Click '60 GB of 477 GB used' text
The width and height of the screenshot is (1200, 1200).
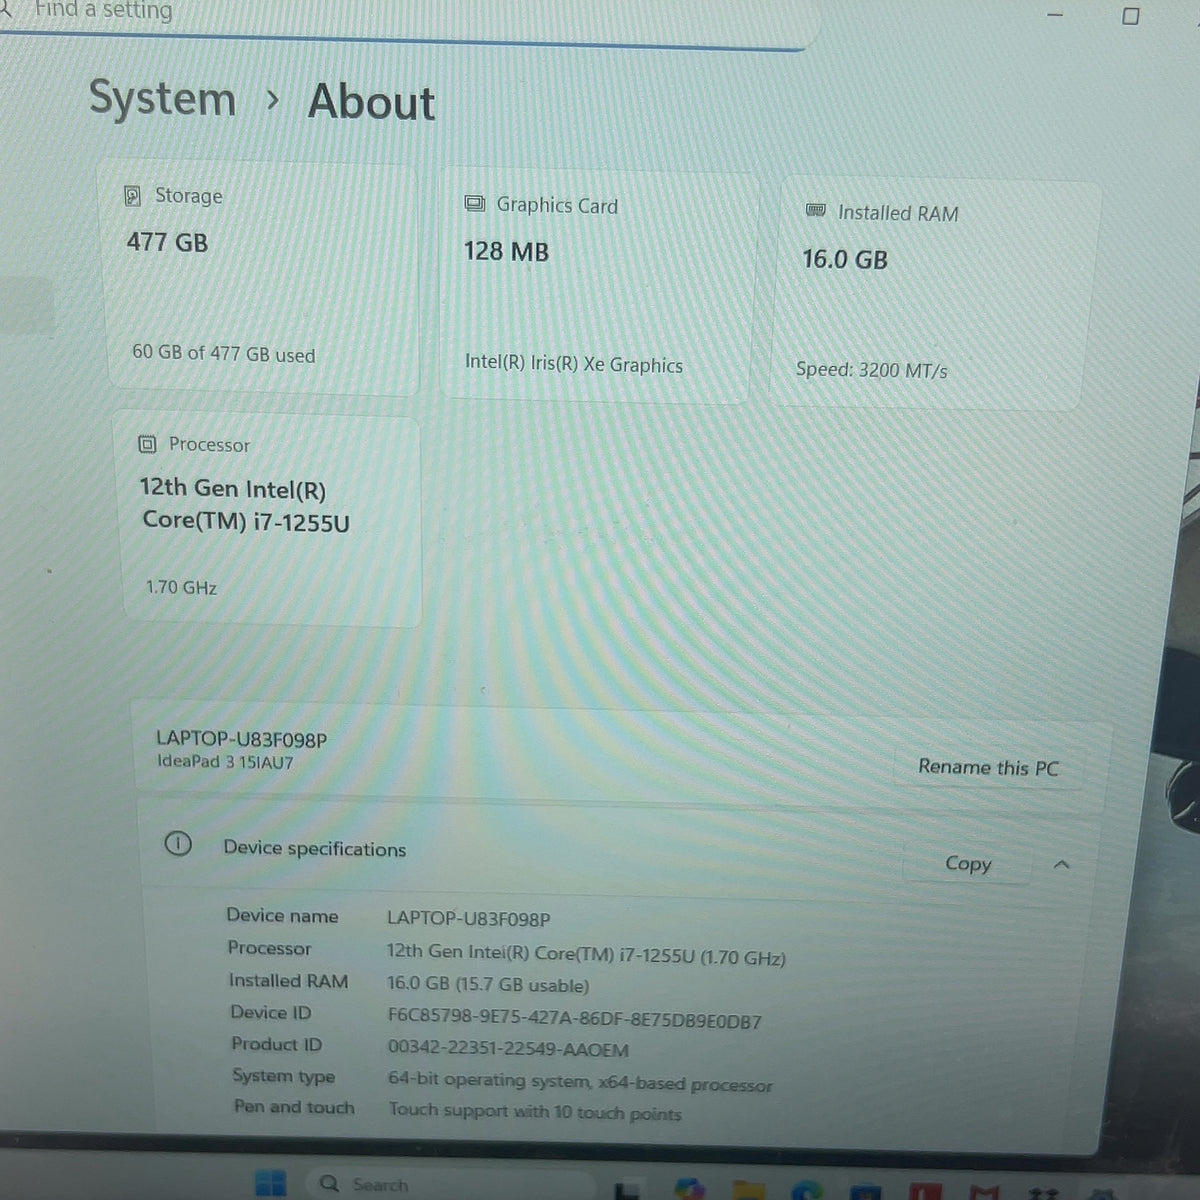click(x=223, y=353)
